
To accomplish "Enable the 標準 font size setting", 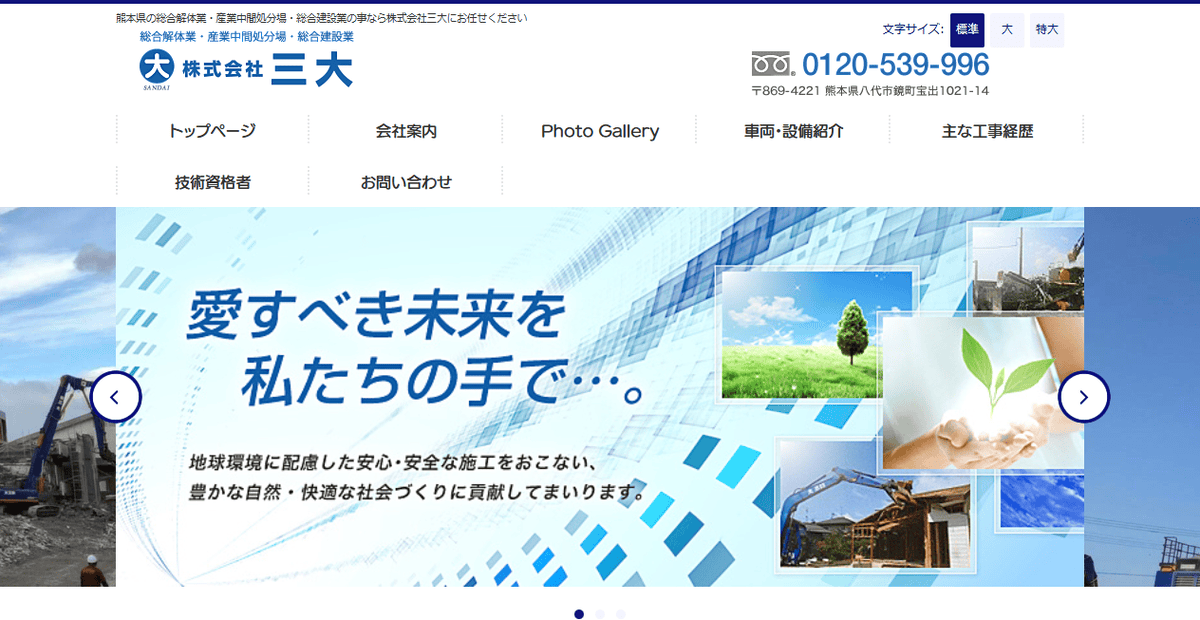I will click(965, 30).
